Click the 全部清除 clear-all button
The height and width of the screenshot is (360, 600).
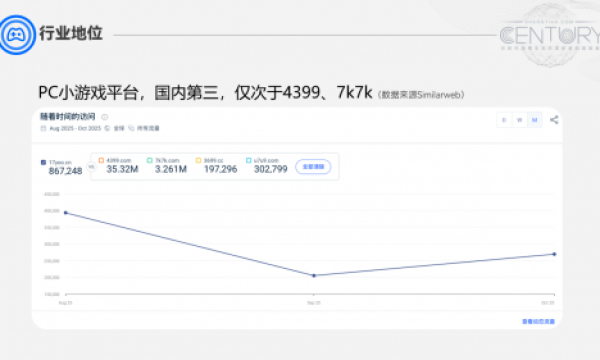[x=313, y=167]
